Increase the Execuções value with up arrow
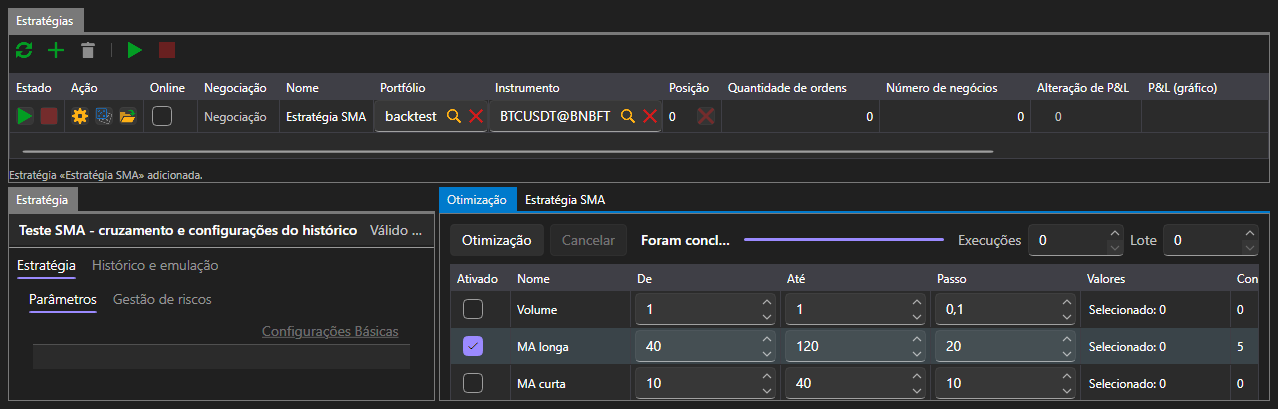Screen dimensions: 1278x409 [x=1116, y=234]
